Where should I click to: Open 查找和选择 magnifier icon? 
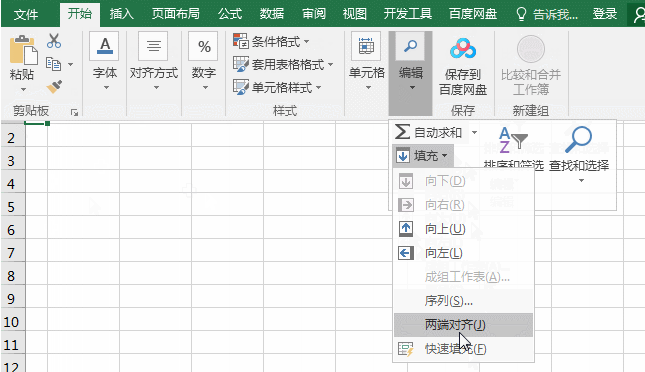point(578,139)
